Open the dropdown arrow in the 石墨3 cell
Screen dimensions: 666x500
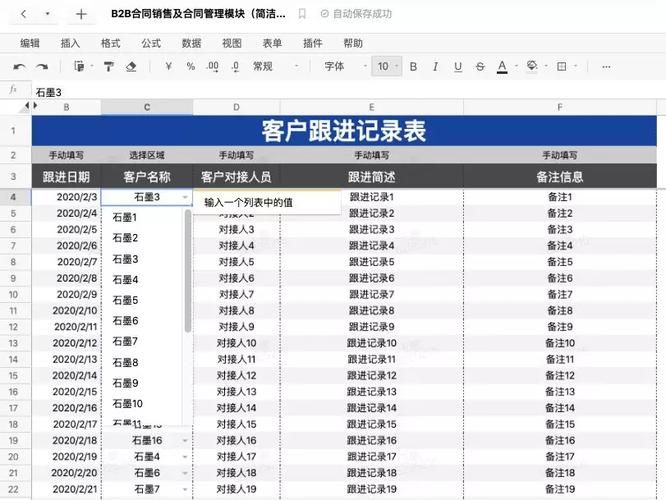[x=185, y=197]
